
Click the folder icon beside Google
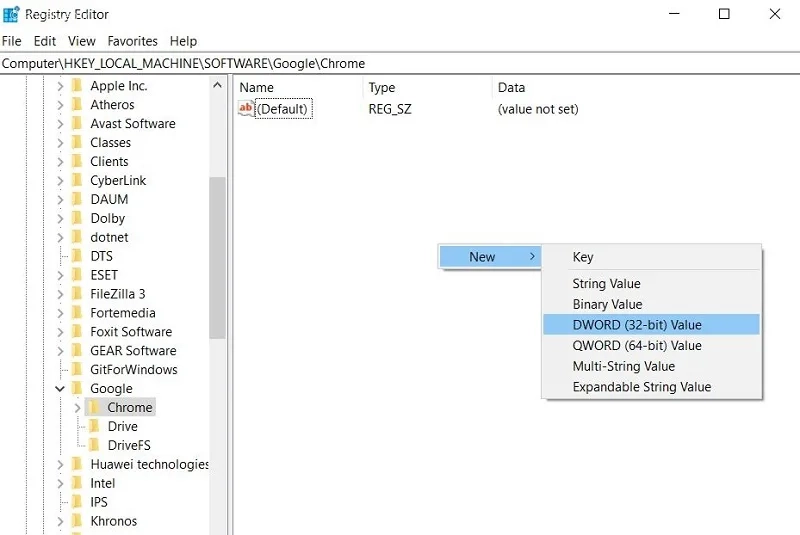pyautogui.click(x=77, y=388)
